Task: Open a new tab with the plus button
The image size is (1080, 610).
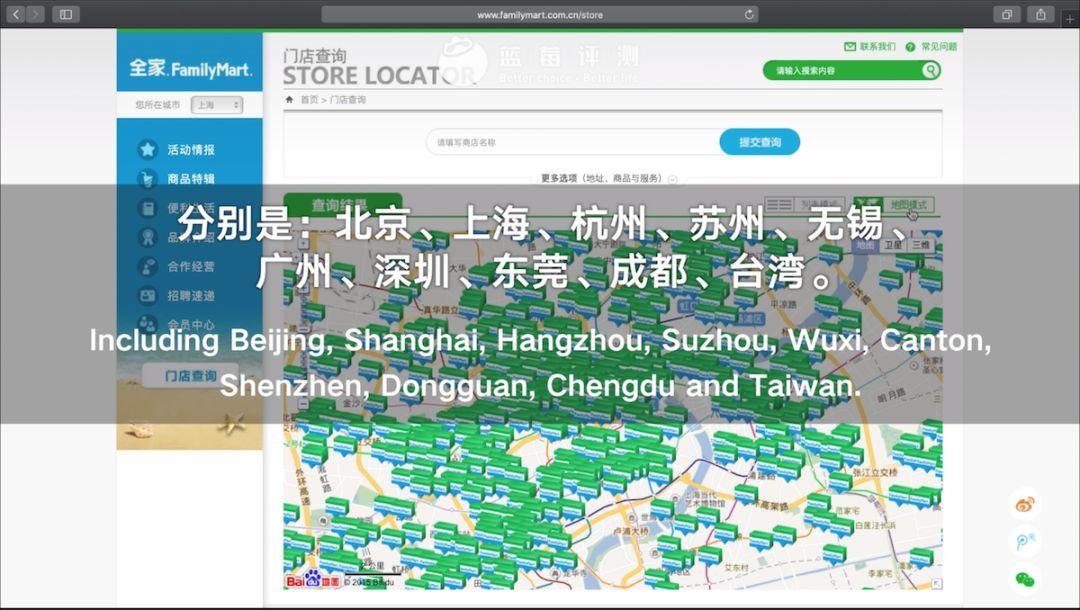Action: 1071,17
